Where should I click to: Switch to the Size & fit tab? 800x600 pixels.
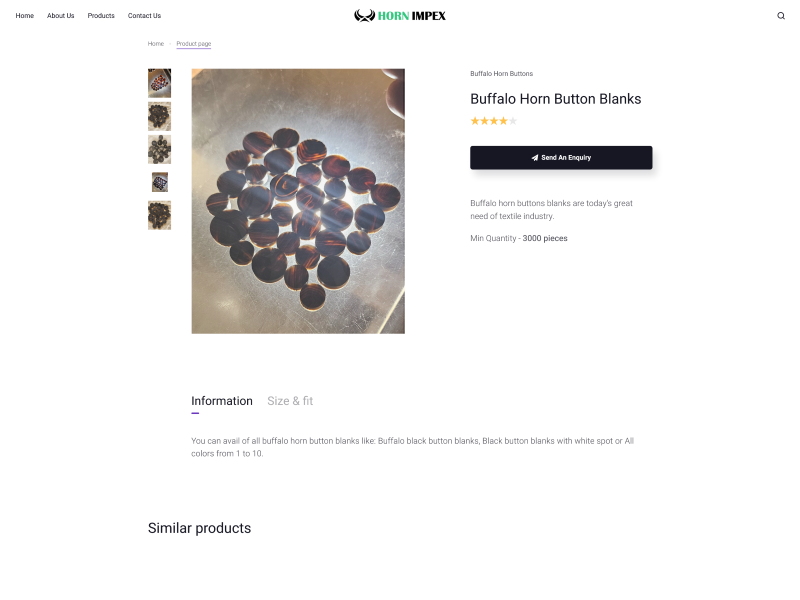click(x=290, y=401)
